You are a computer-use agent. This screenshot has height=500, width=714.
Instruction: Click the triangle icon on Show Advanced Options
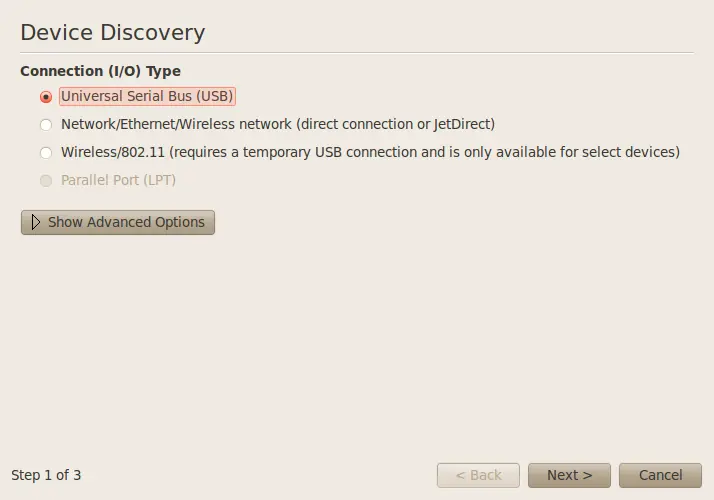[36, 222]
